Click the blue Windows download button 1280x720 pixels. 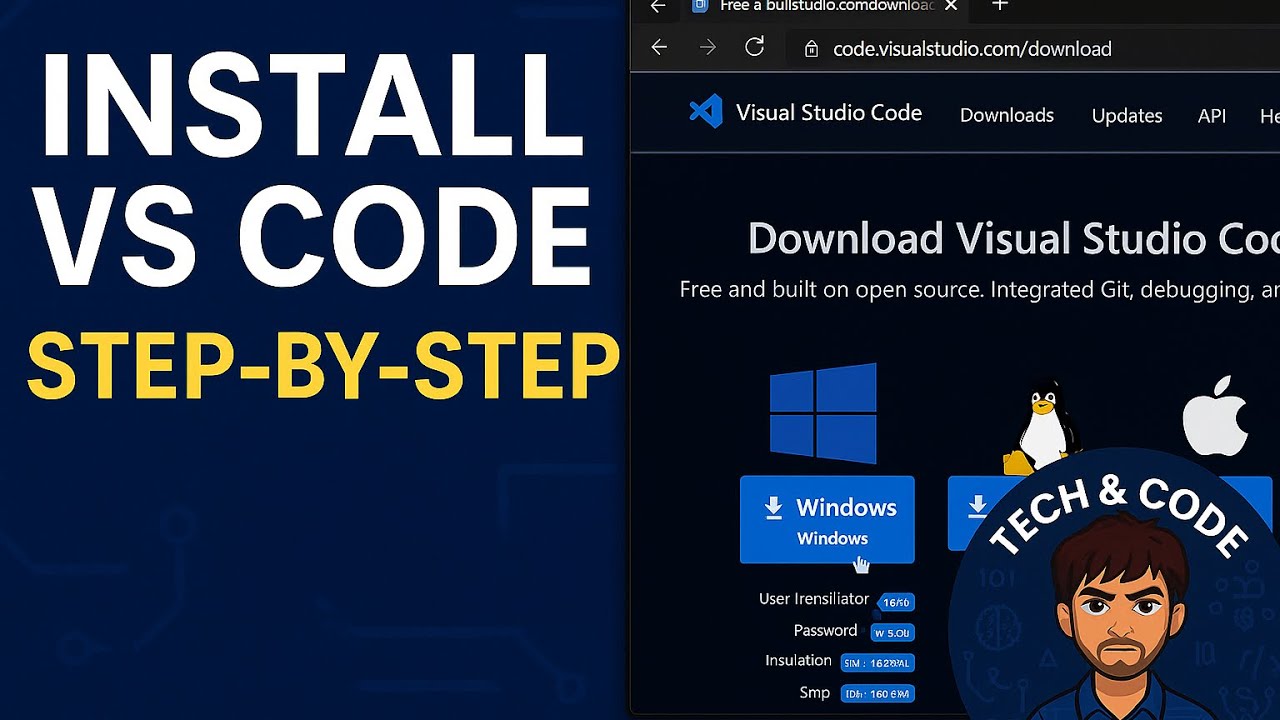pos(827,520)
